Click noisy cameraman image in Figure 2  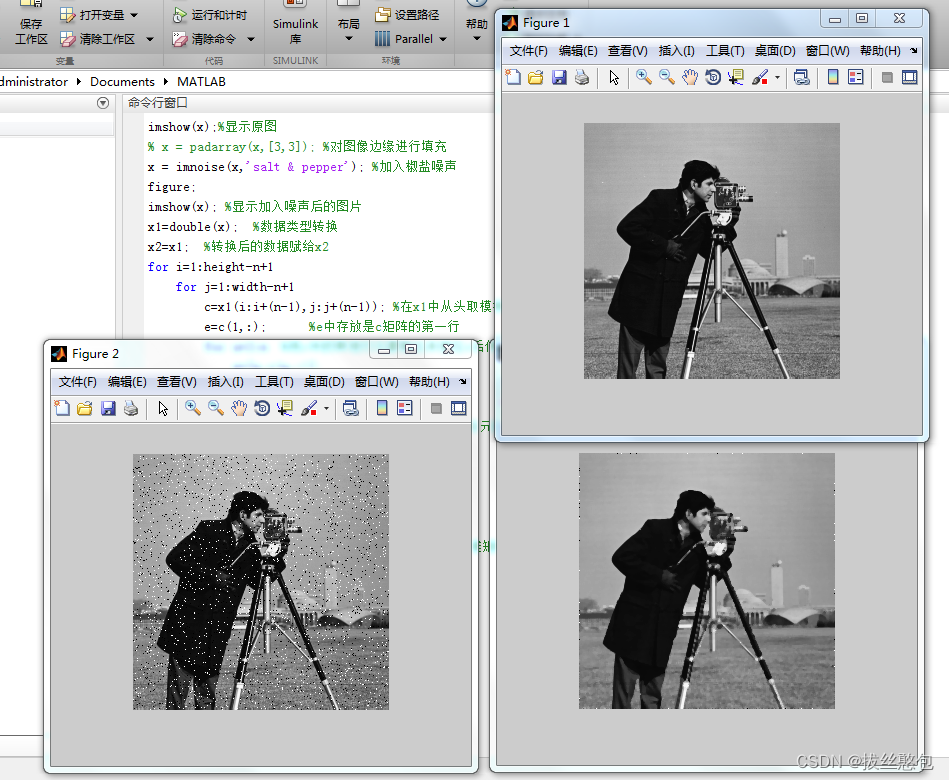(261, 582)
